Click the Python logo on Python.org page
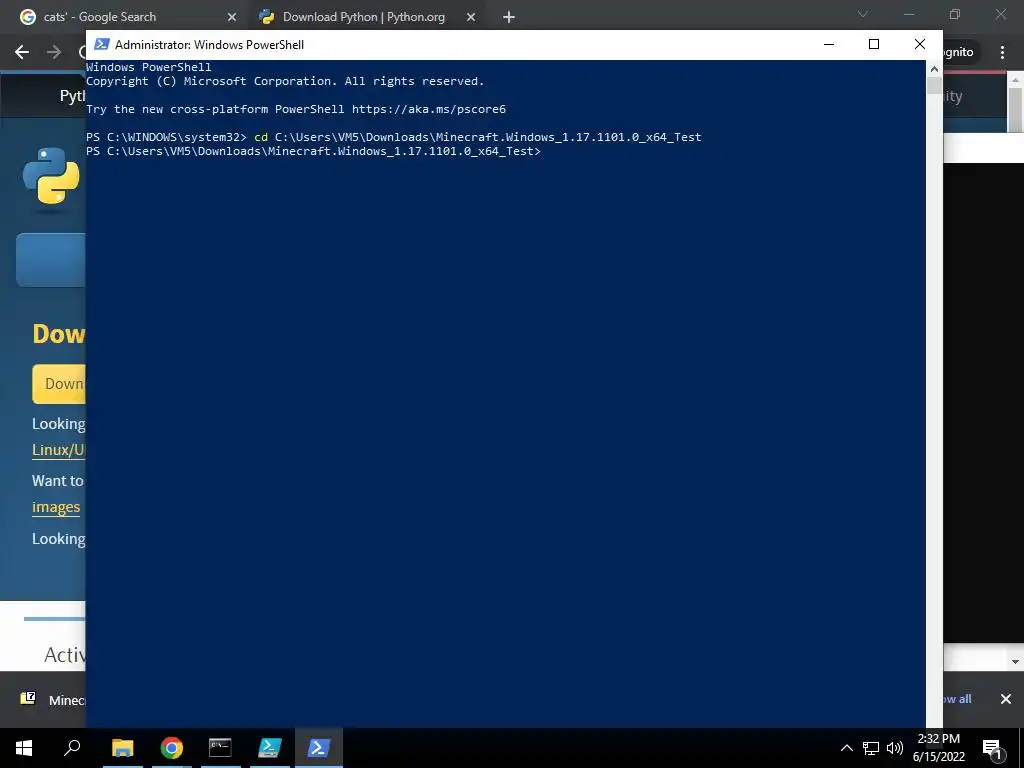This screenshot has width=1024, height=768. 51,176
